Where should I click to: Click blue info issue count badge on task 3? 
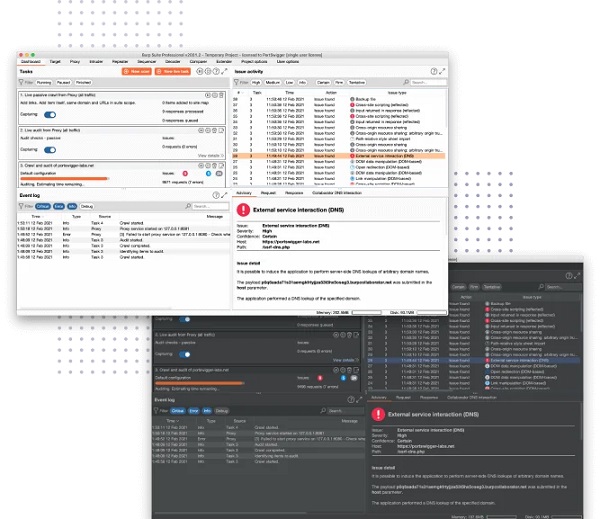click(x=208, y=173)
